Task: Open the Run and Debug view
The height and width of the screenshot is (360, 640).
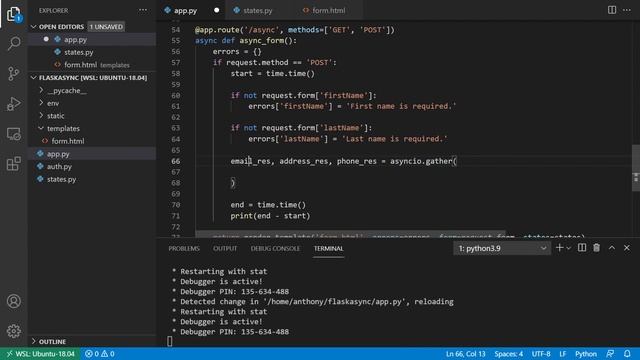Action: point(14,104)
